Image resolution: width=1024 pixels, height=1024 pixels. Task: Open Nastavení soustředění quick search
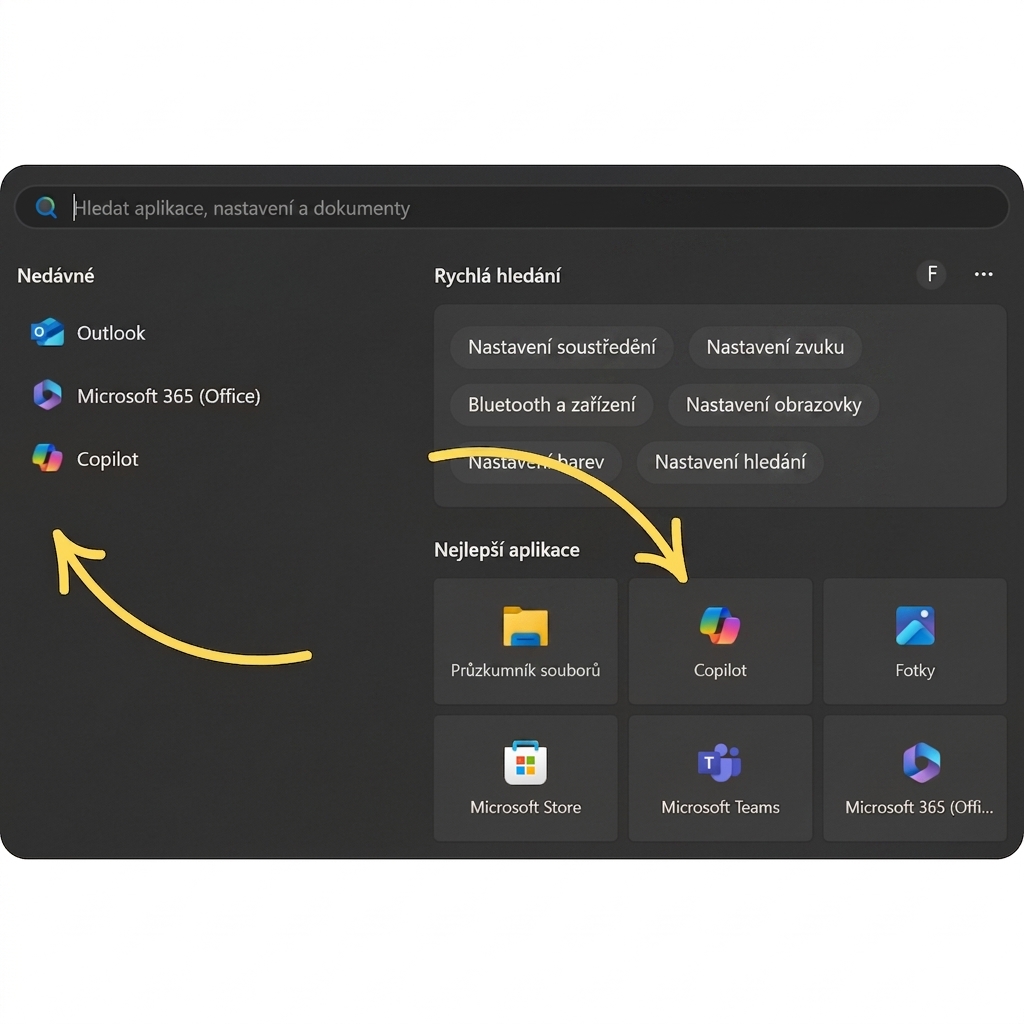(562, 347)
